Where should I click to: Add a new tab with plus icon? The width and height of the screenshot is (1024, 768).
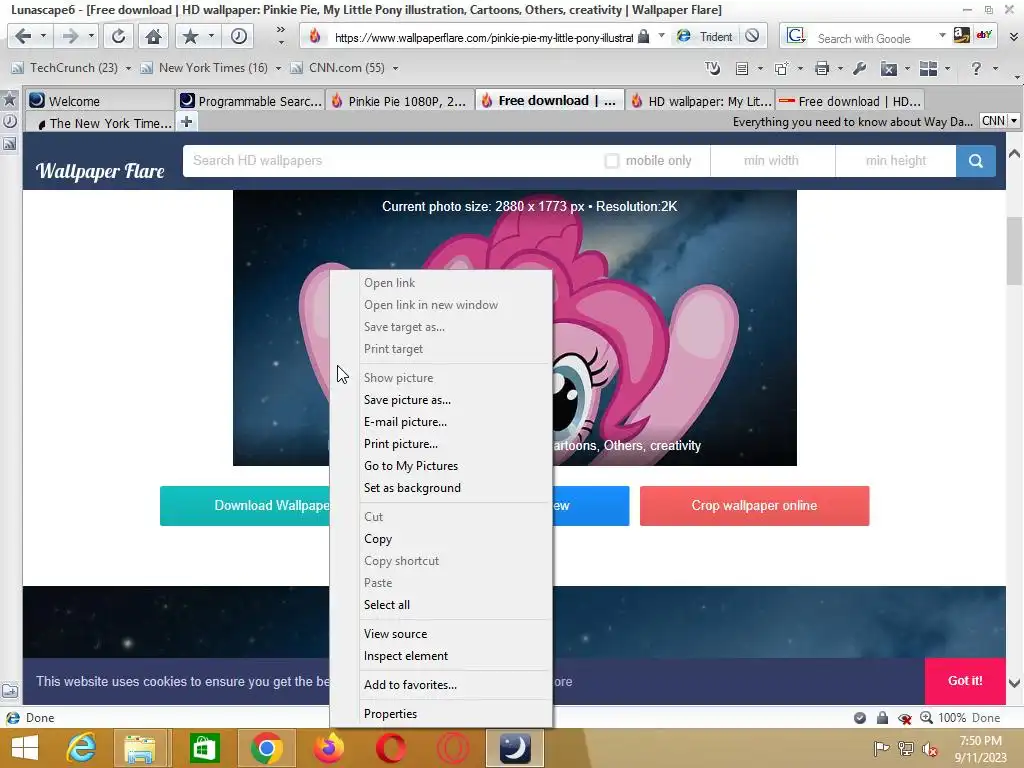click(x=186, y=121)
